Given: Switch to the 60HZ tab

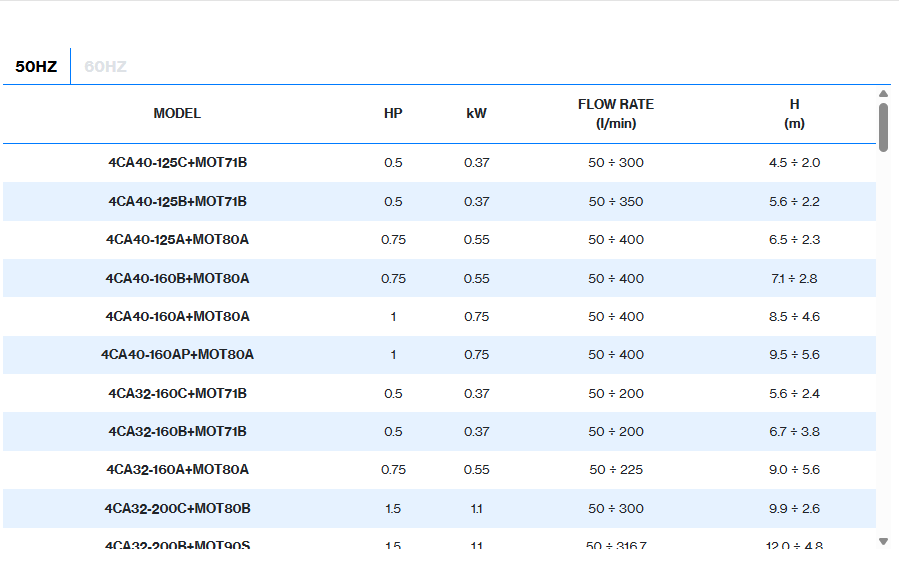Looking at the screenshot, I should coord(105,67).
